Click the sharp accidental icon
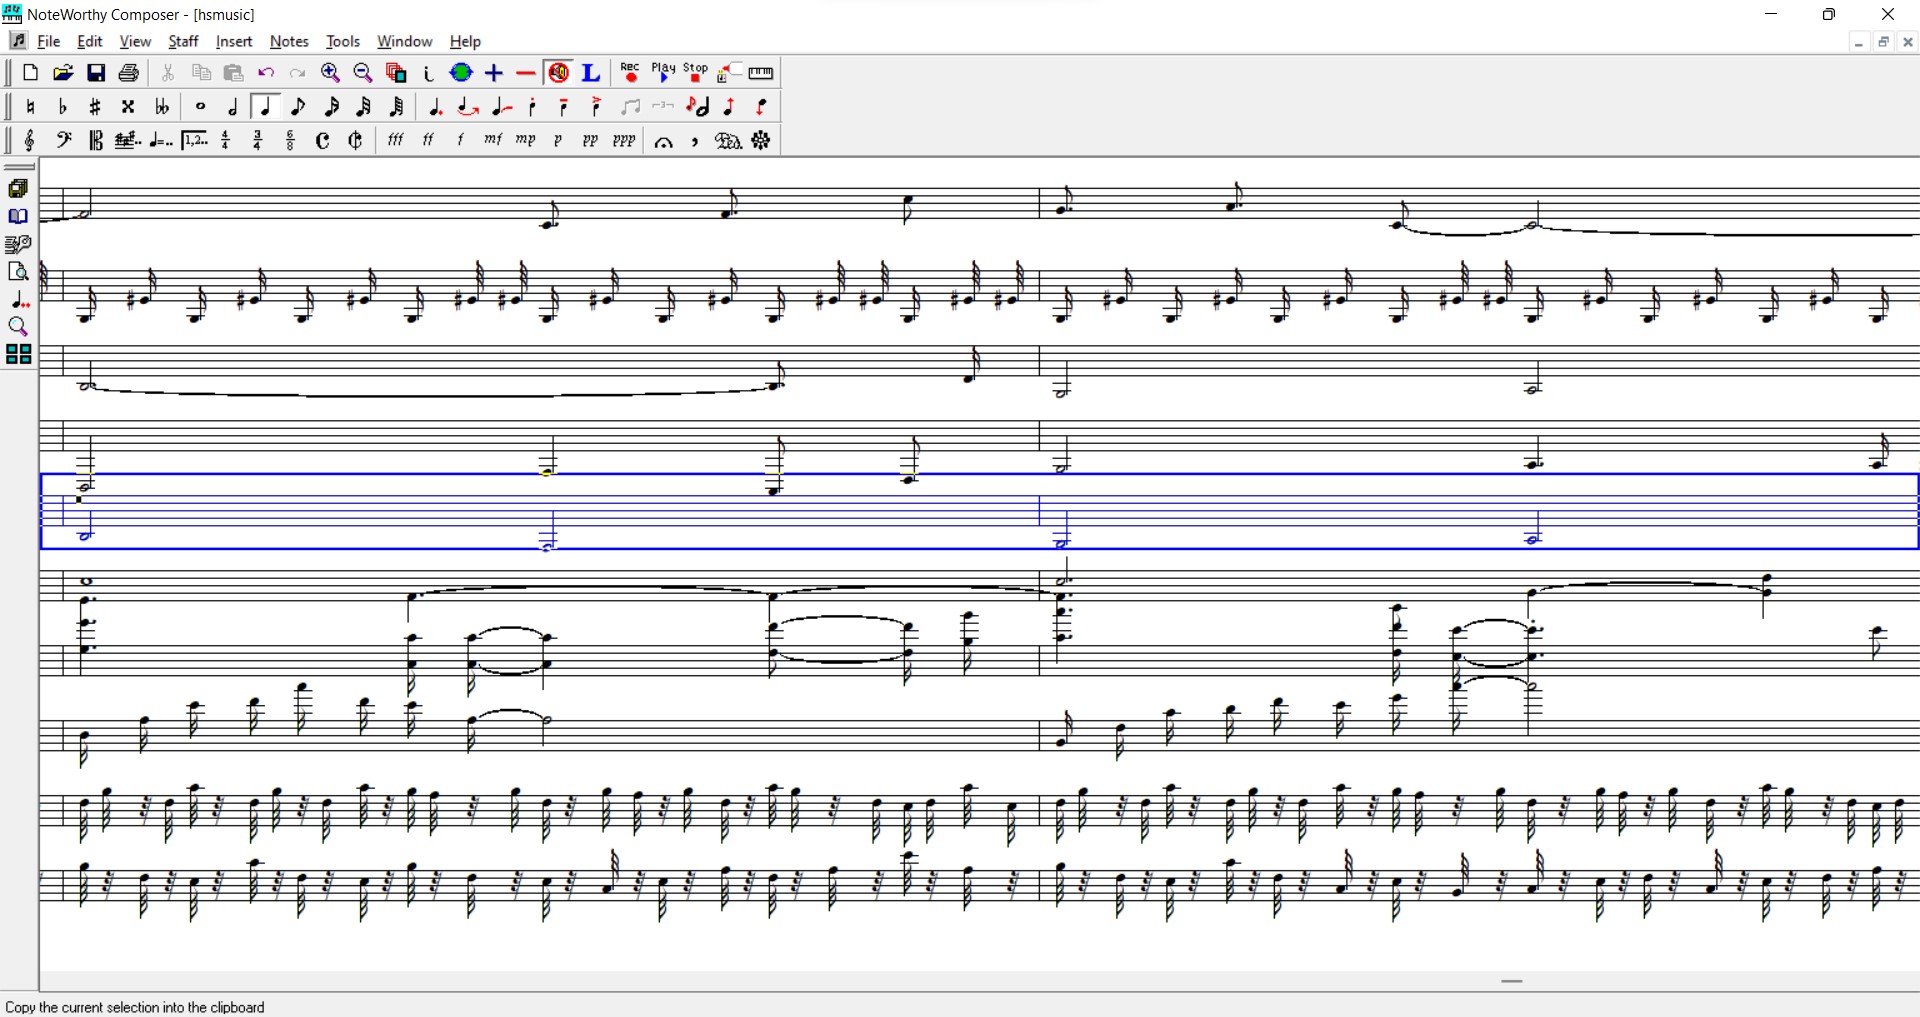 click(x=95, y=107)
